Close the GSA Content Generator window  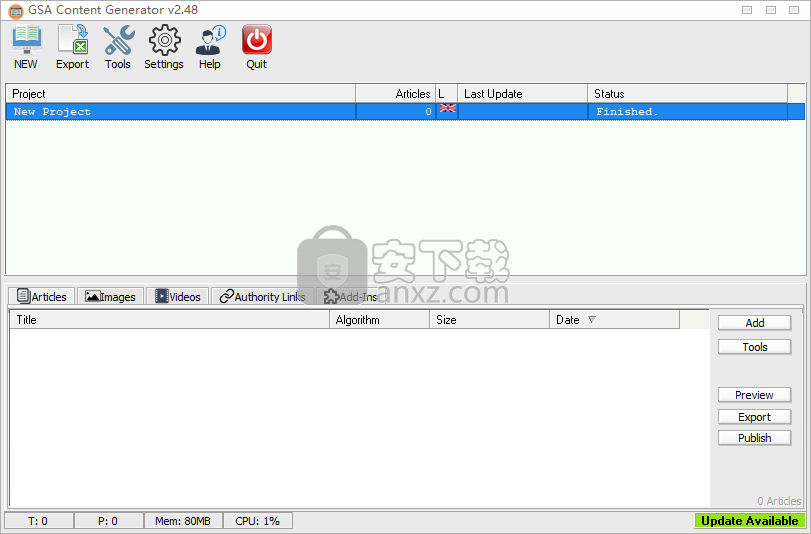pos(794,10)
